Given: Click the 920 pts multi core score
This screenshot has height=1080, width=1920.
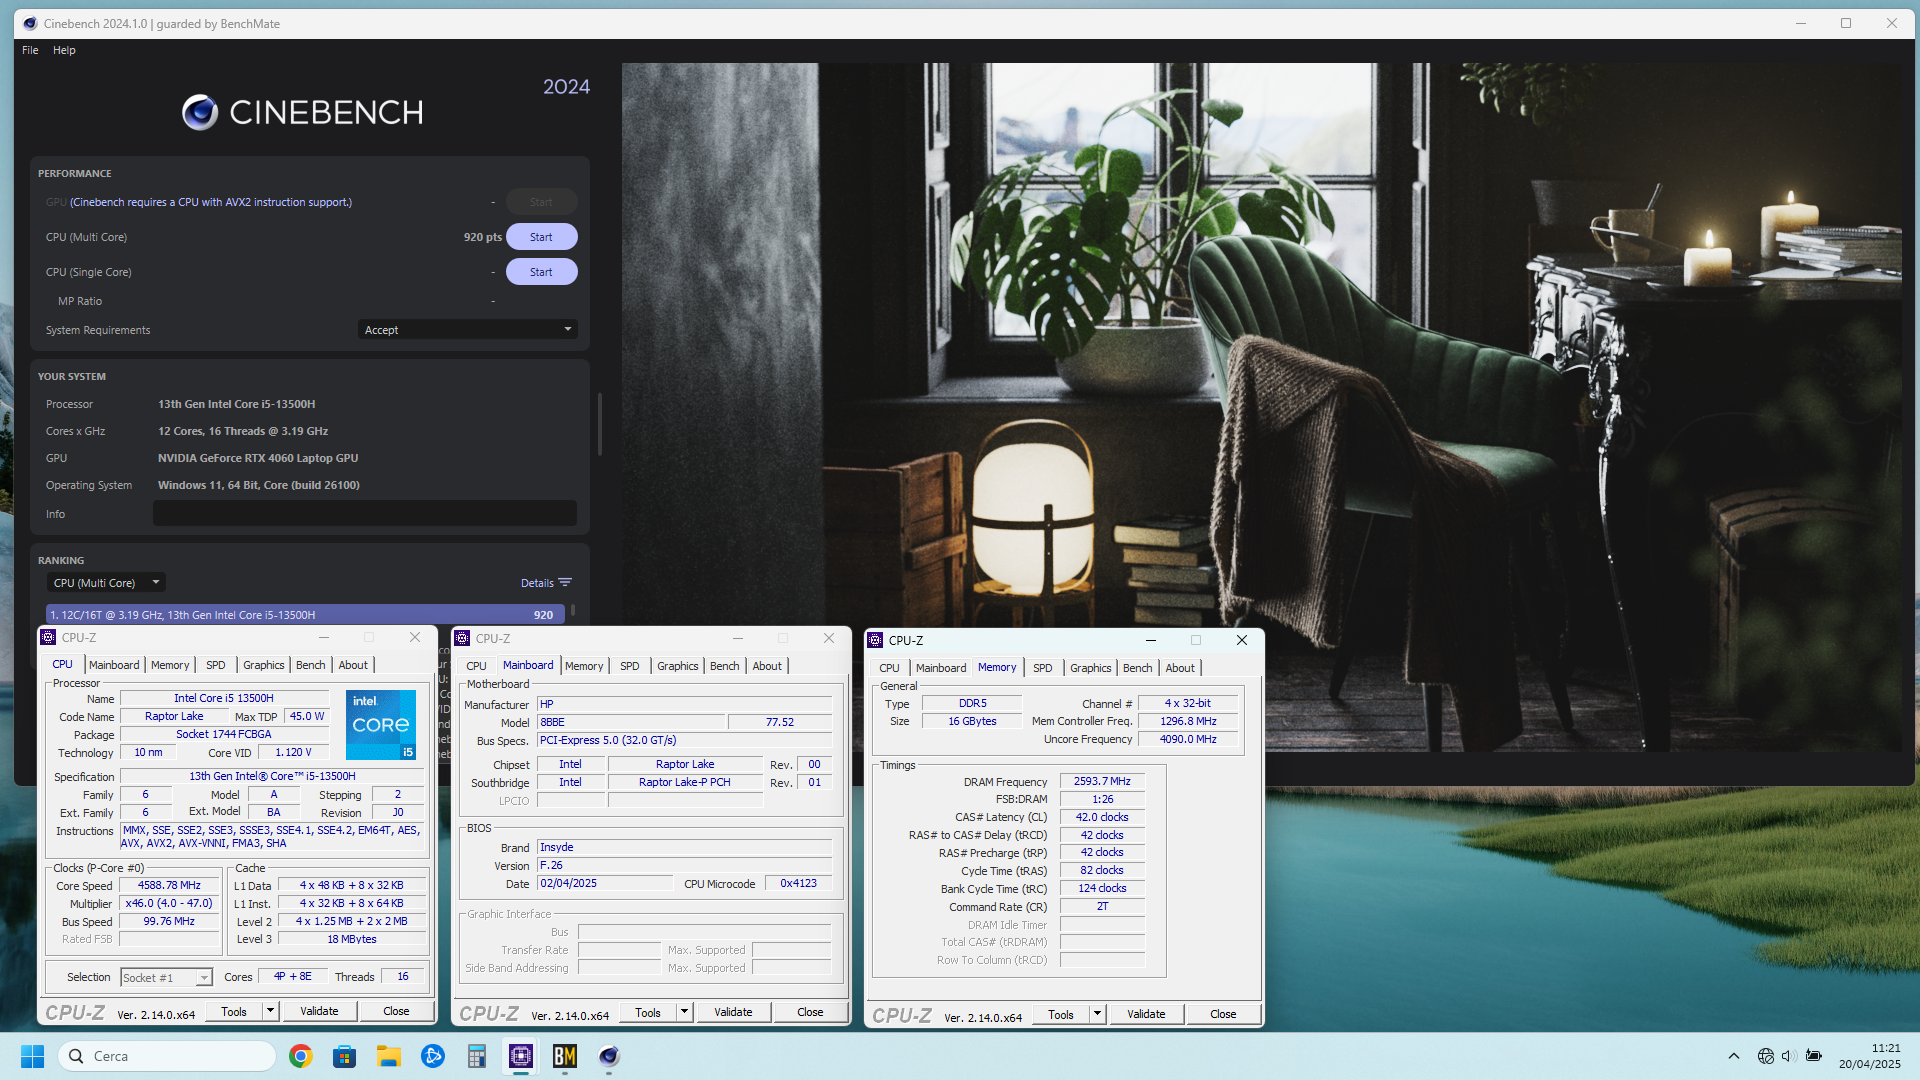Looking at the screenshot, I should click(482, 237).
